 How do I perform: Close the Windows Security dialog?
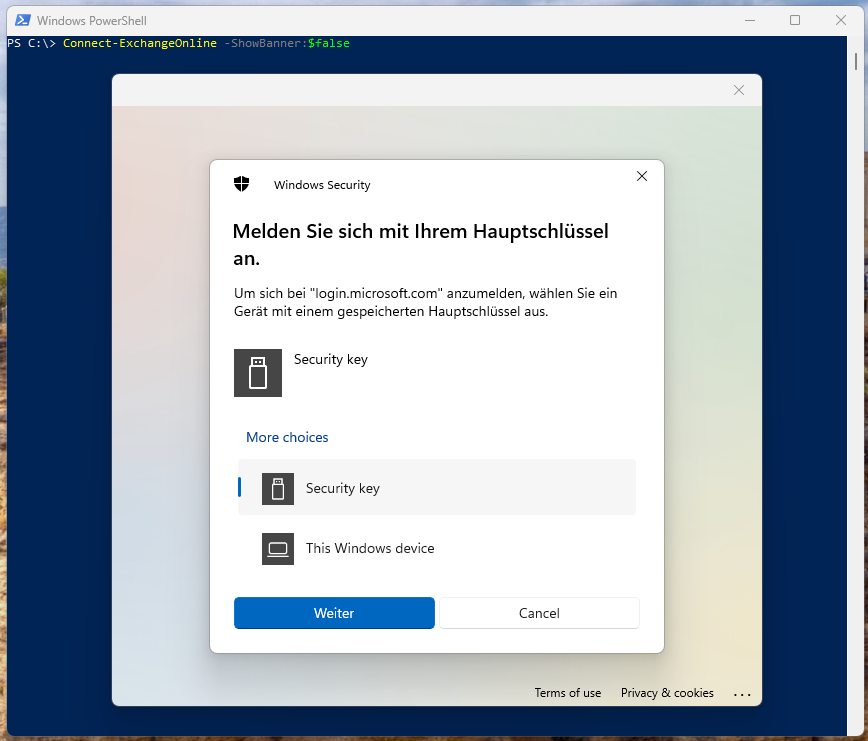(x=642, y=176)
